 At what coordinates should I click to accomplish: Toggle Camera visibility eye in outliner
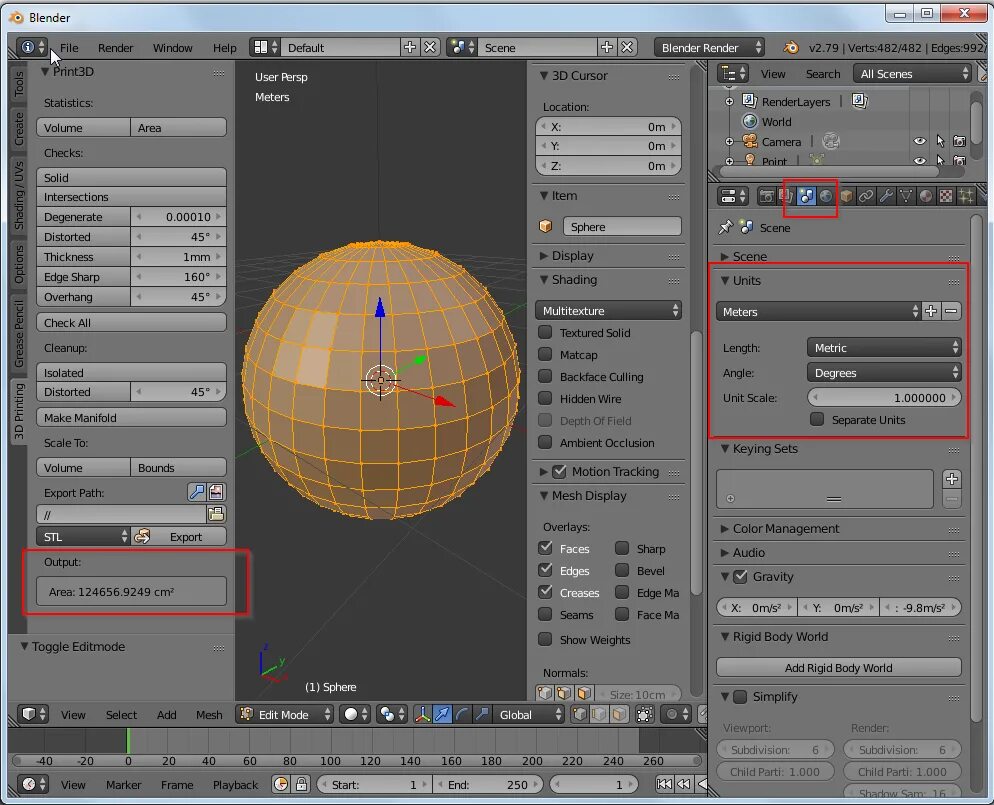919,141
